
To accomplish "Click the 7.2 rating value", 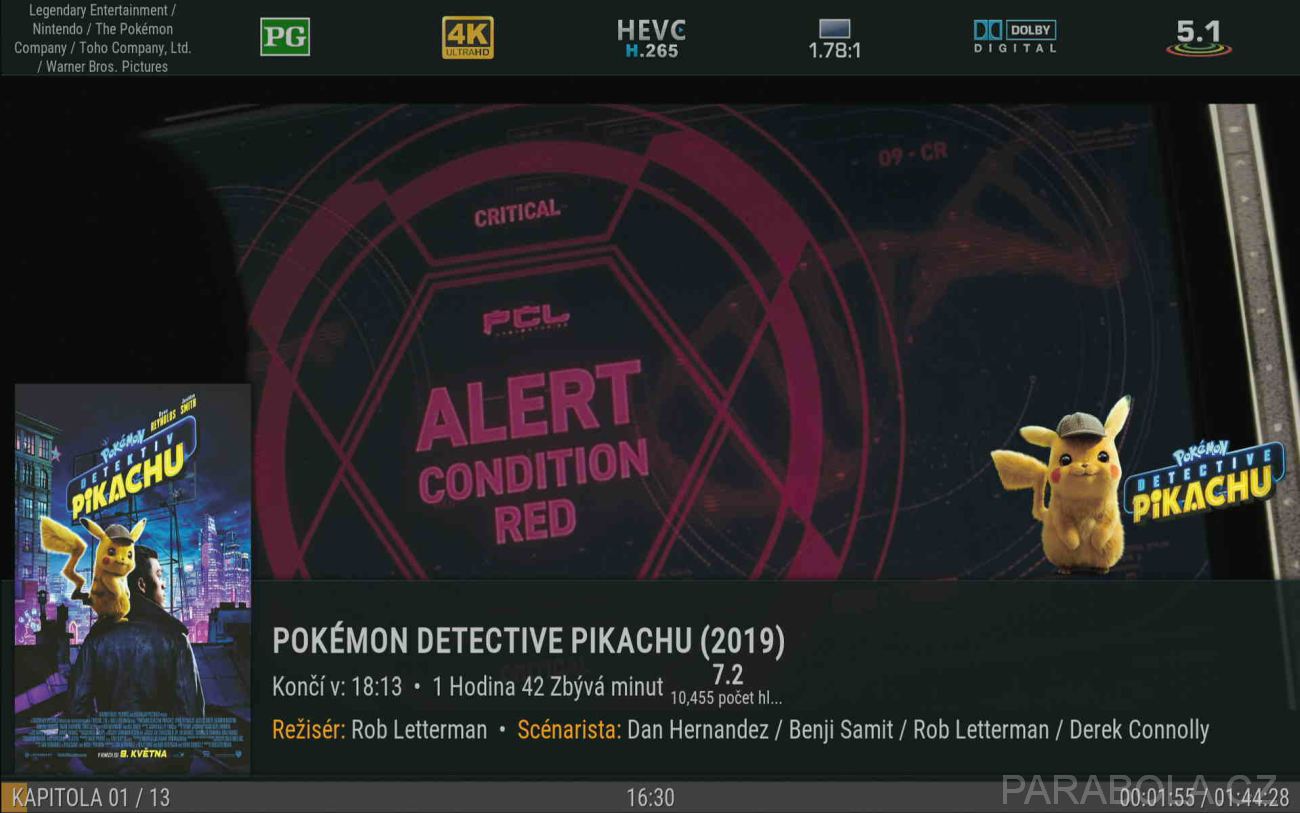I will pos(727,675).
